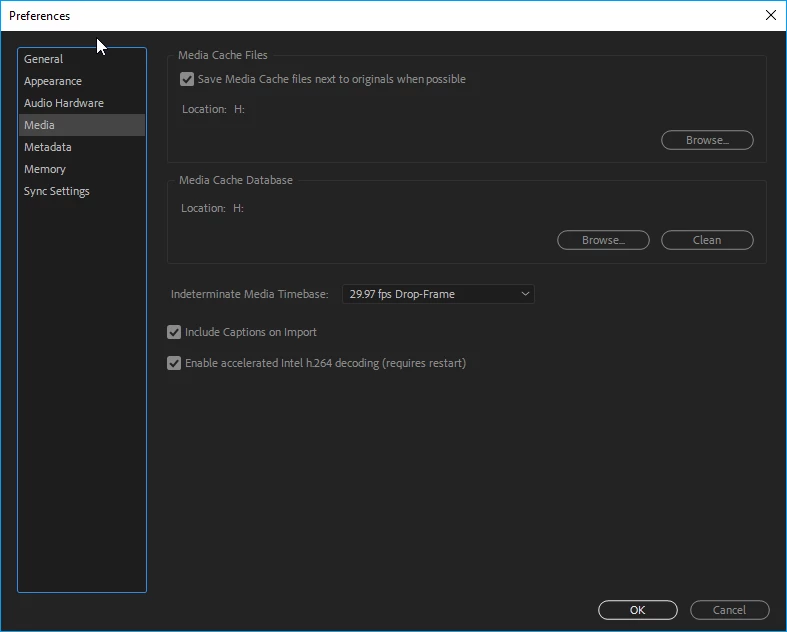Click the Indeterminate Media Timebase label

[x=249, y=294]
